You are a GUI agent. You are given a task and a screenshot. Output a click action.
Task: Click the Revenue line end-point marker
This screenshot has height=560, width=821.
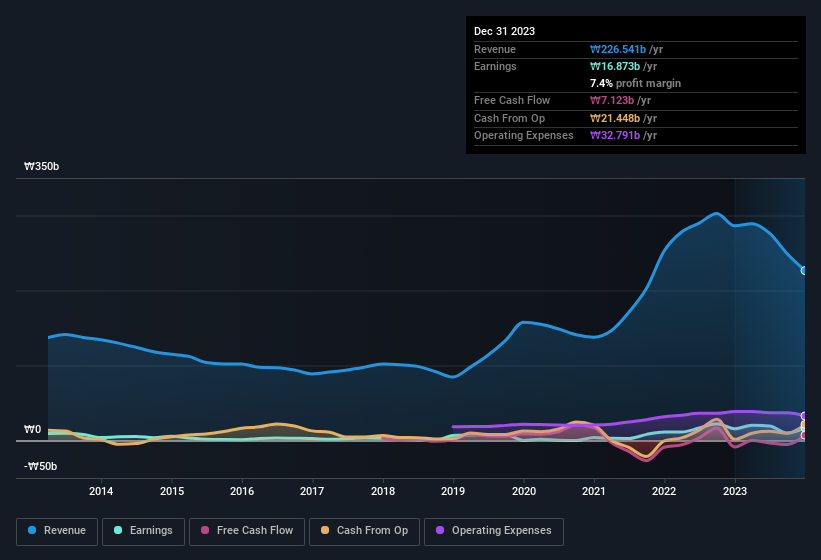(804, 270)
